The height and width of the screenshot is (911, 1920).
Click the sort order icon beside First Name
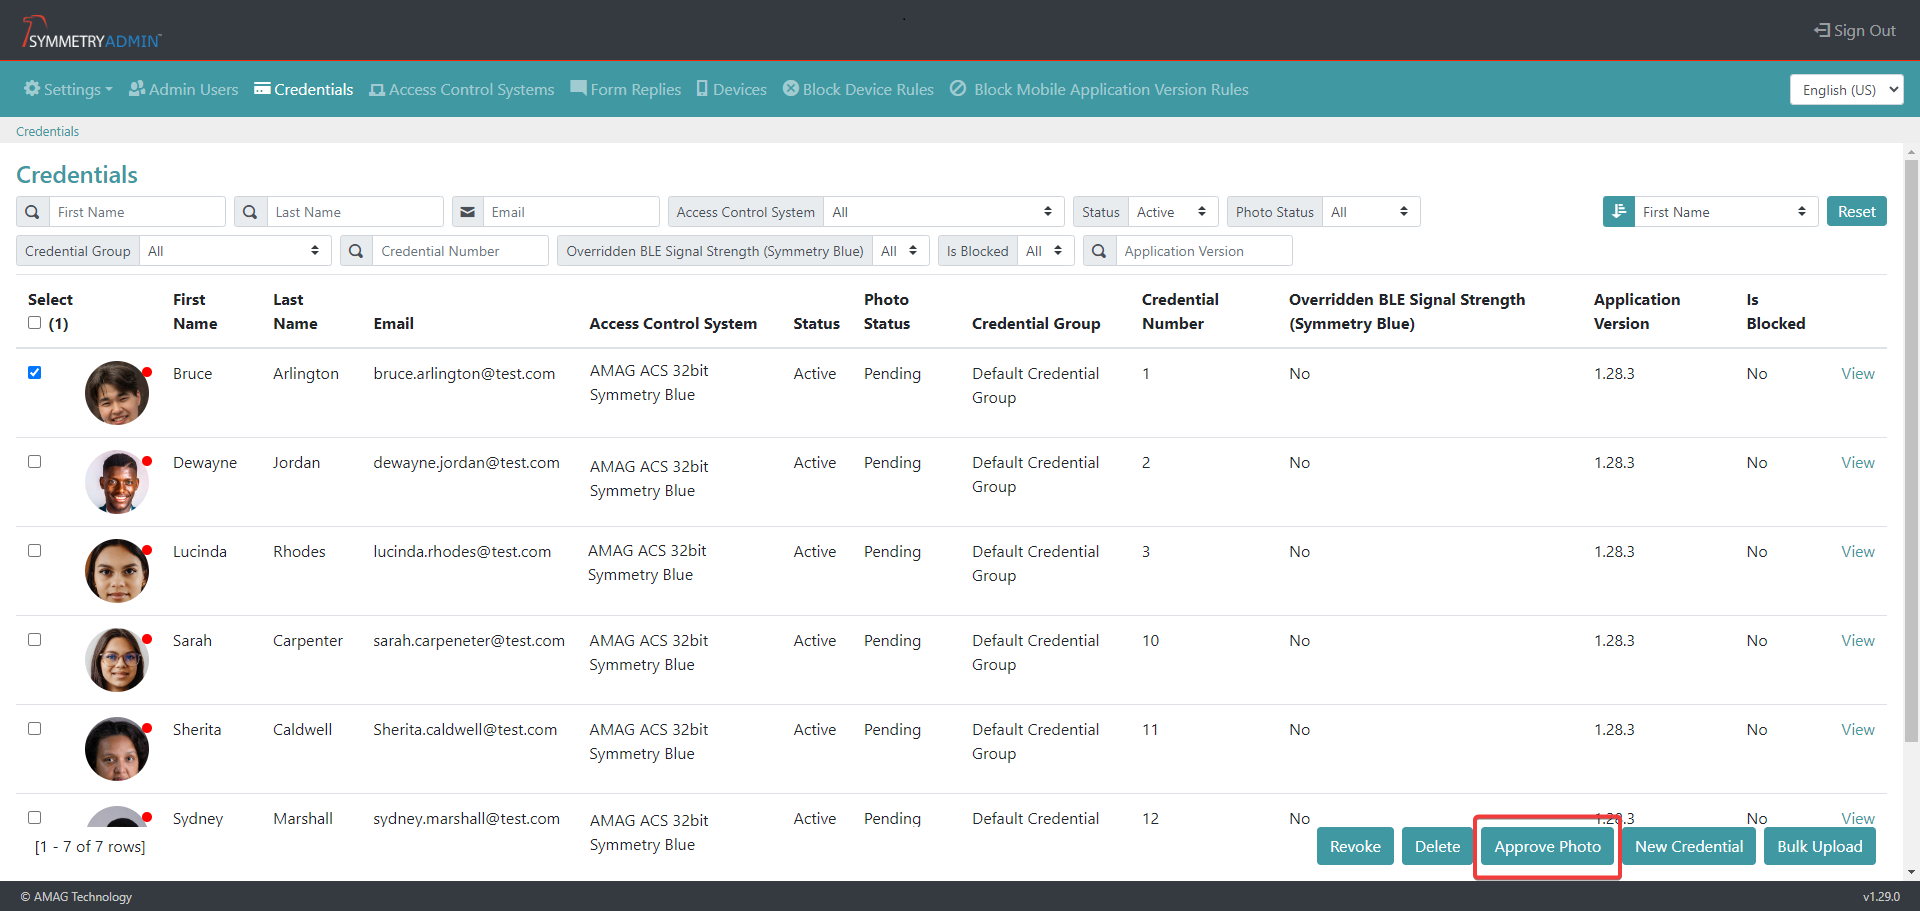coord(1618,212)
